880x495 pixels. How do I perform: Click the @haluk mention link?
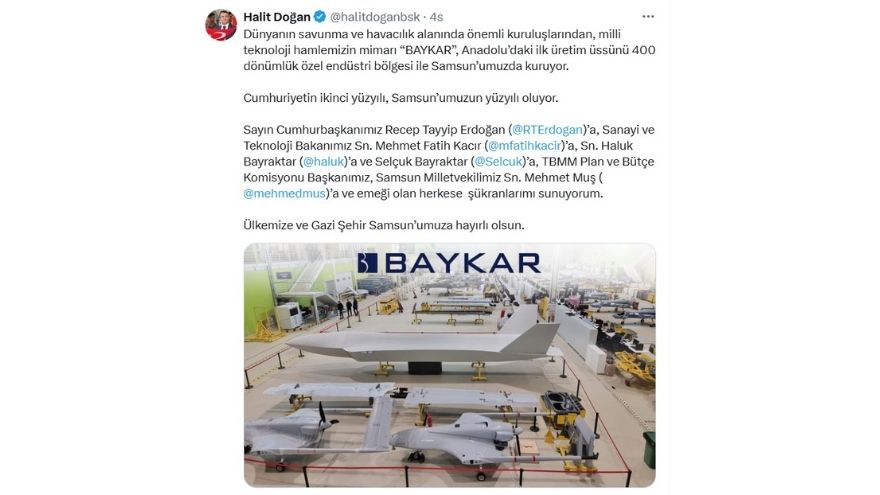coord(323,162)
